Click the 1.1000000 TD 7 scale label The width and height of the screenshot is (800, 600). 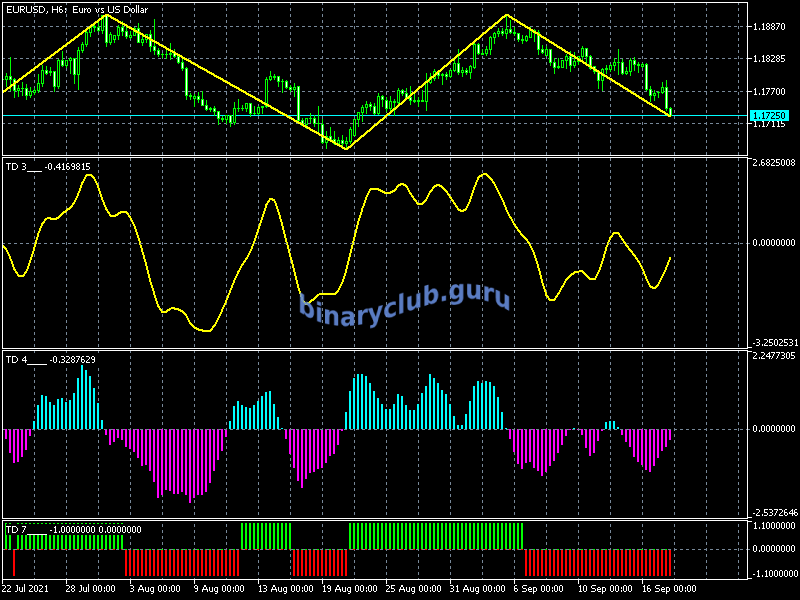point(773,525)
